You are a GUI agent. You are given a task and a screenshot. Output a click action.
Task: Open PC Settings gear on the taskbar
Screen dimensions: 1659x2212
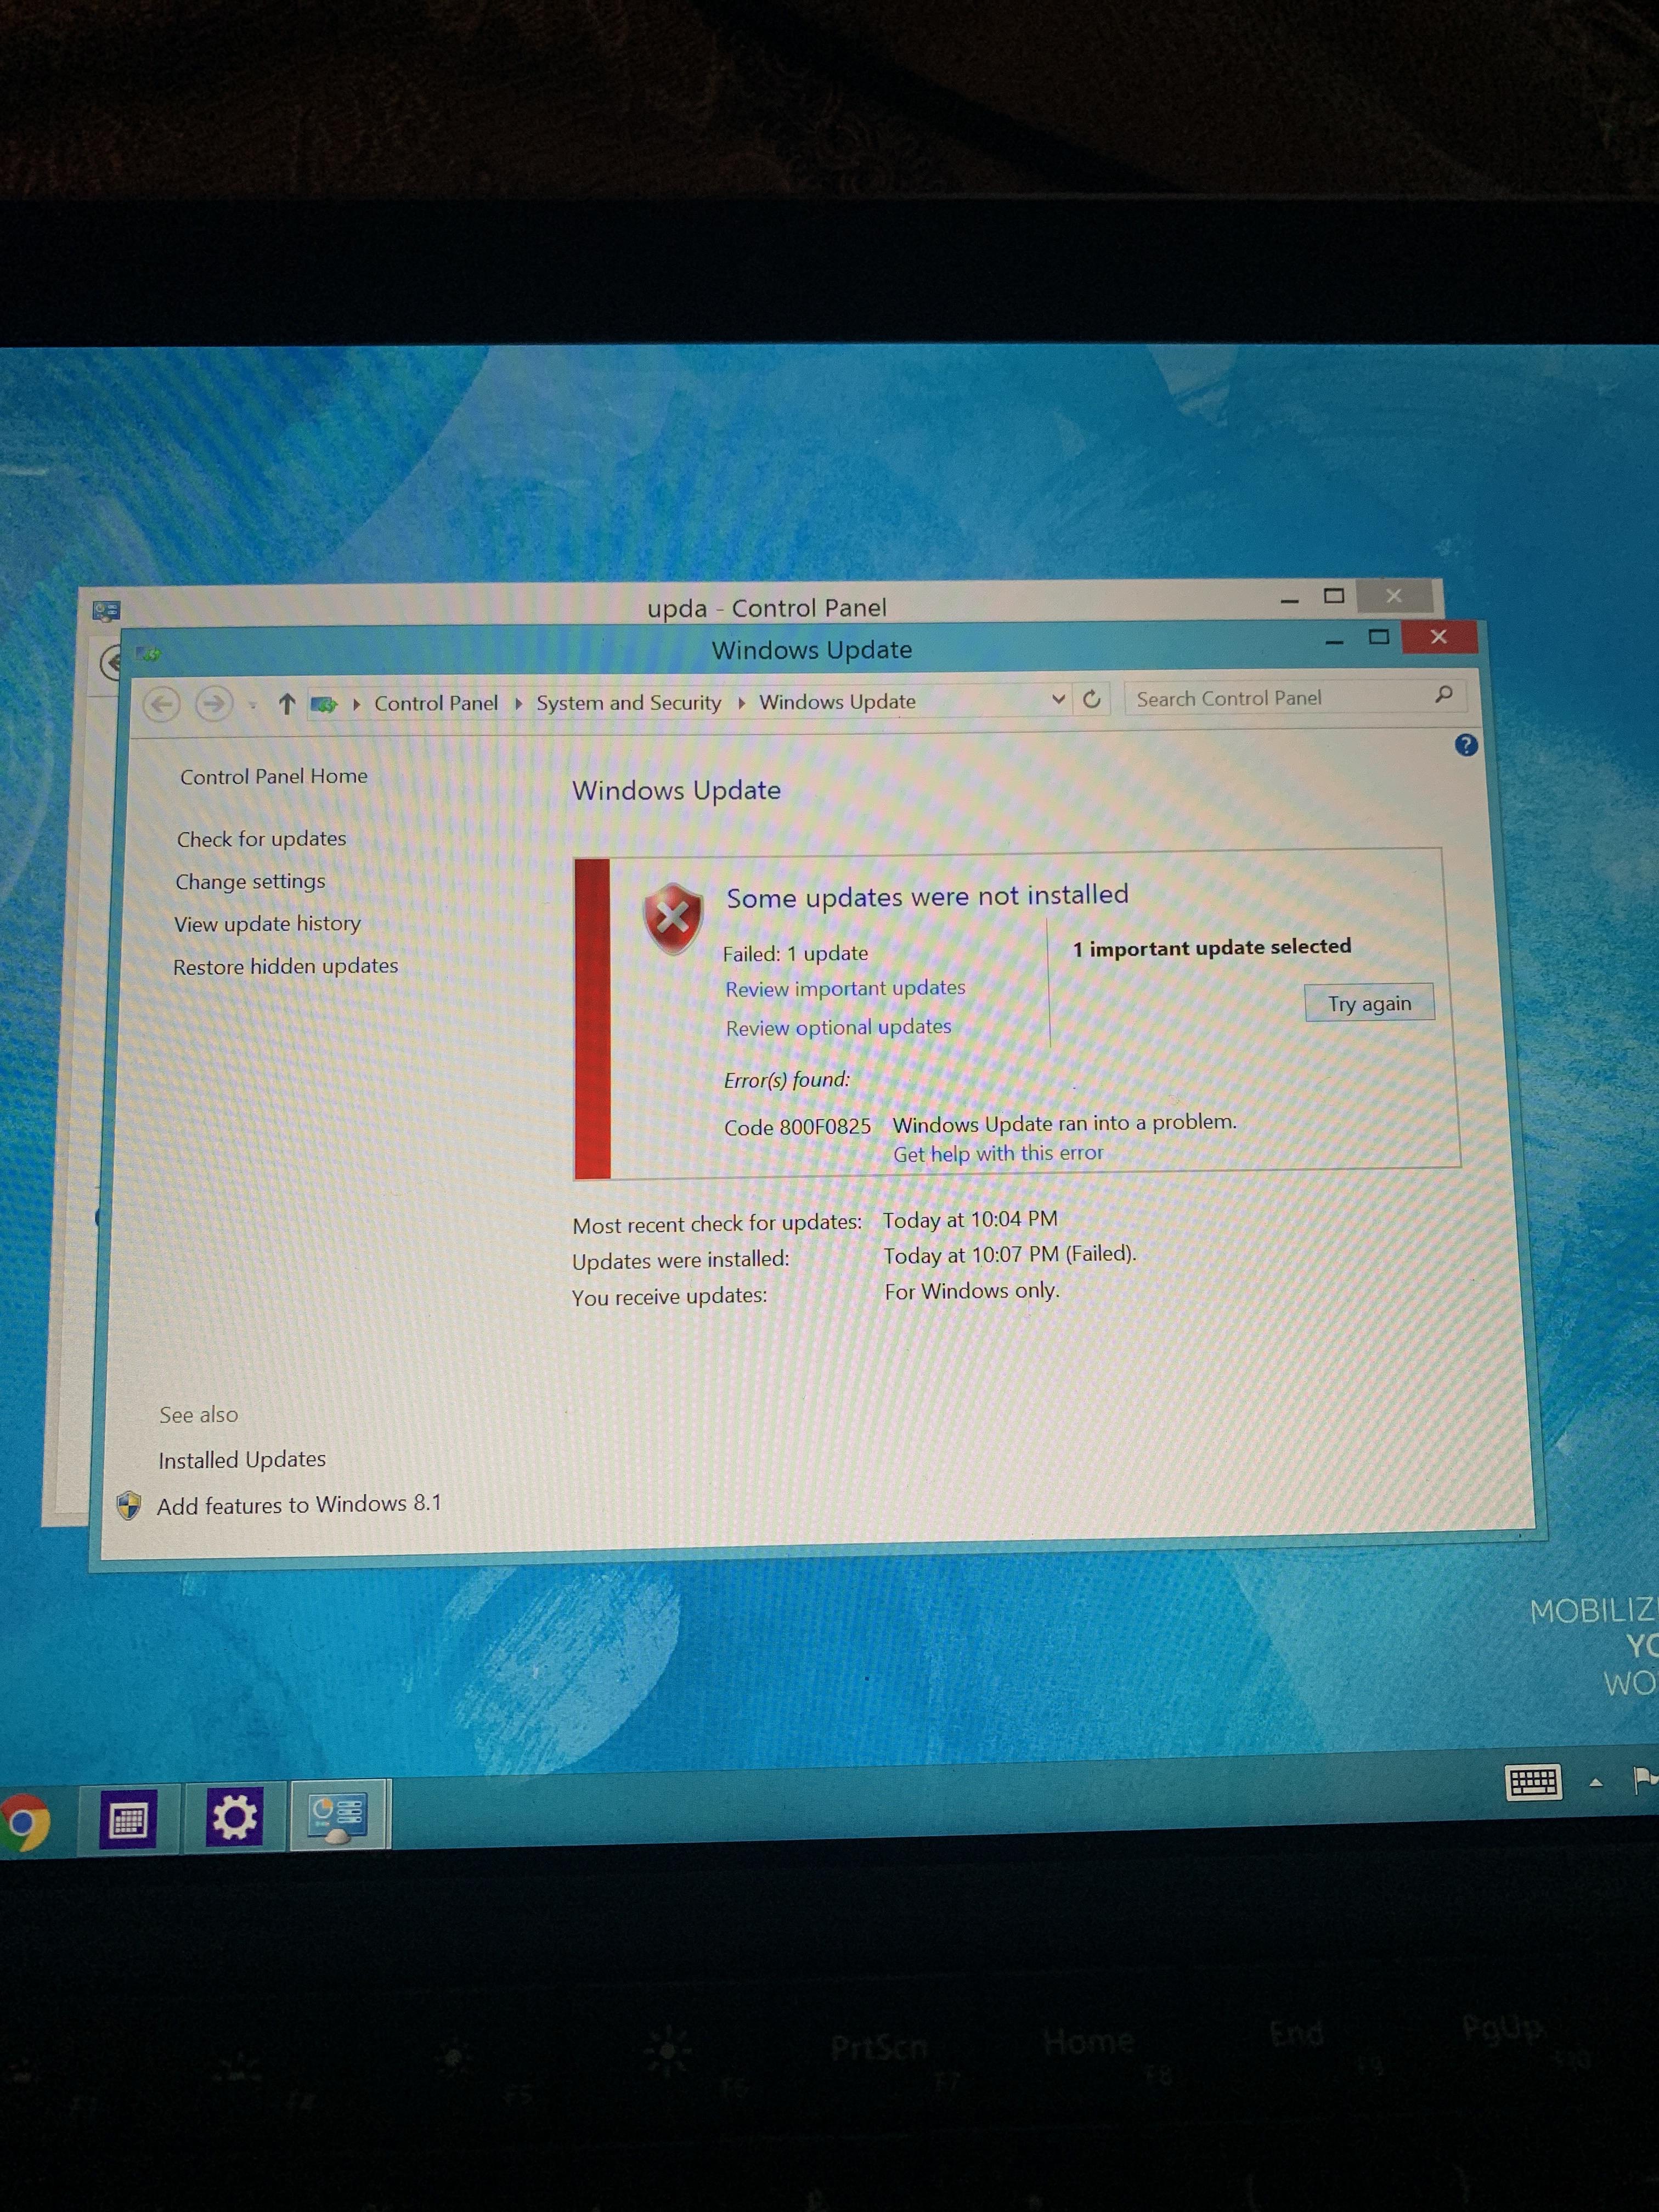(234, 1816)
